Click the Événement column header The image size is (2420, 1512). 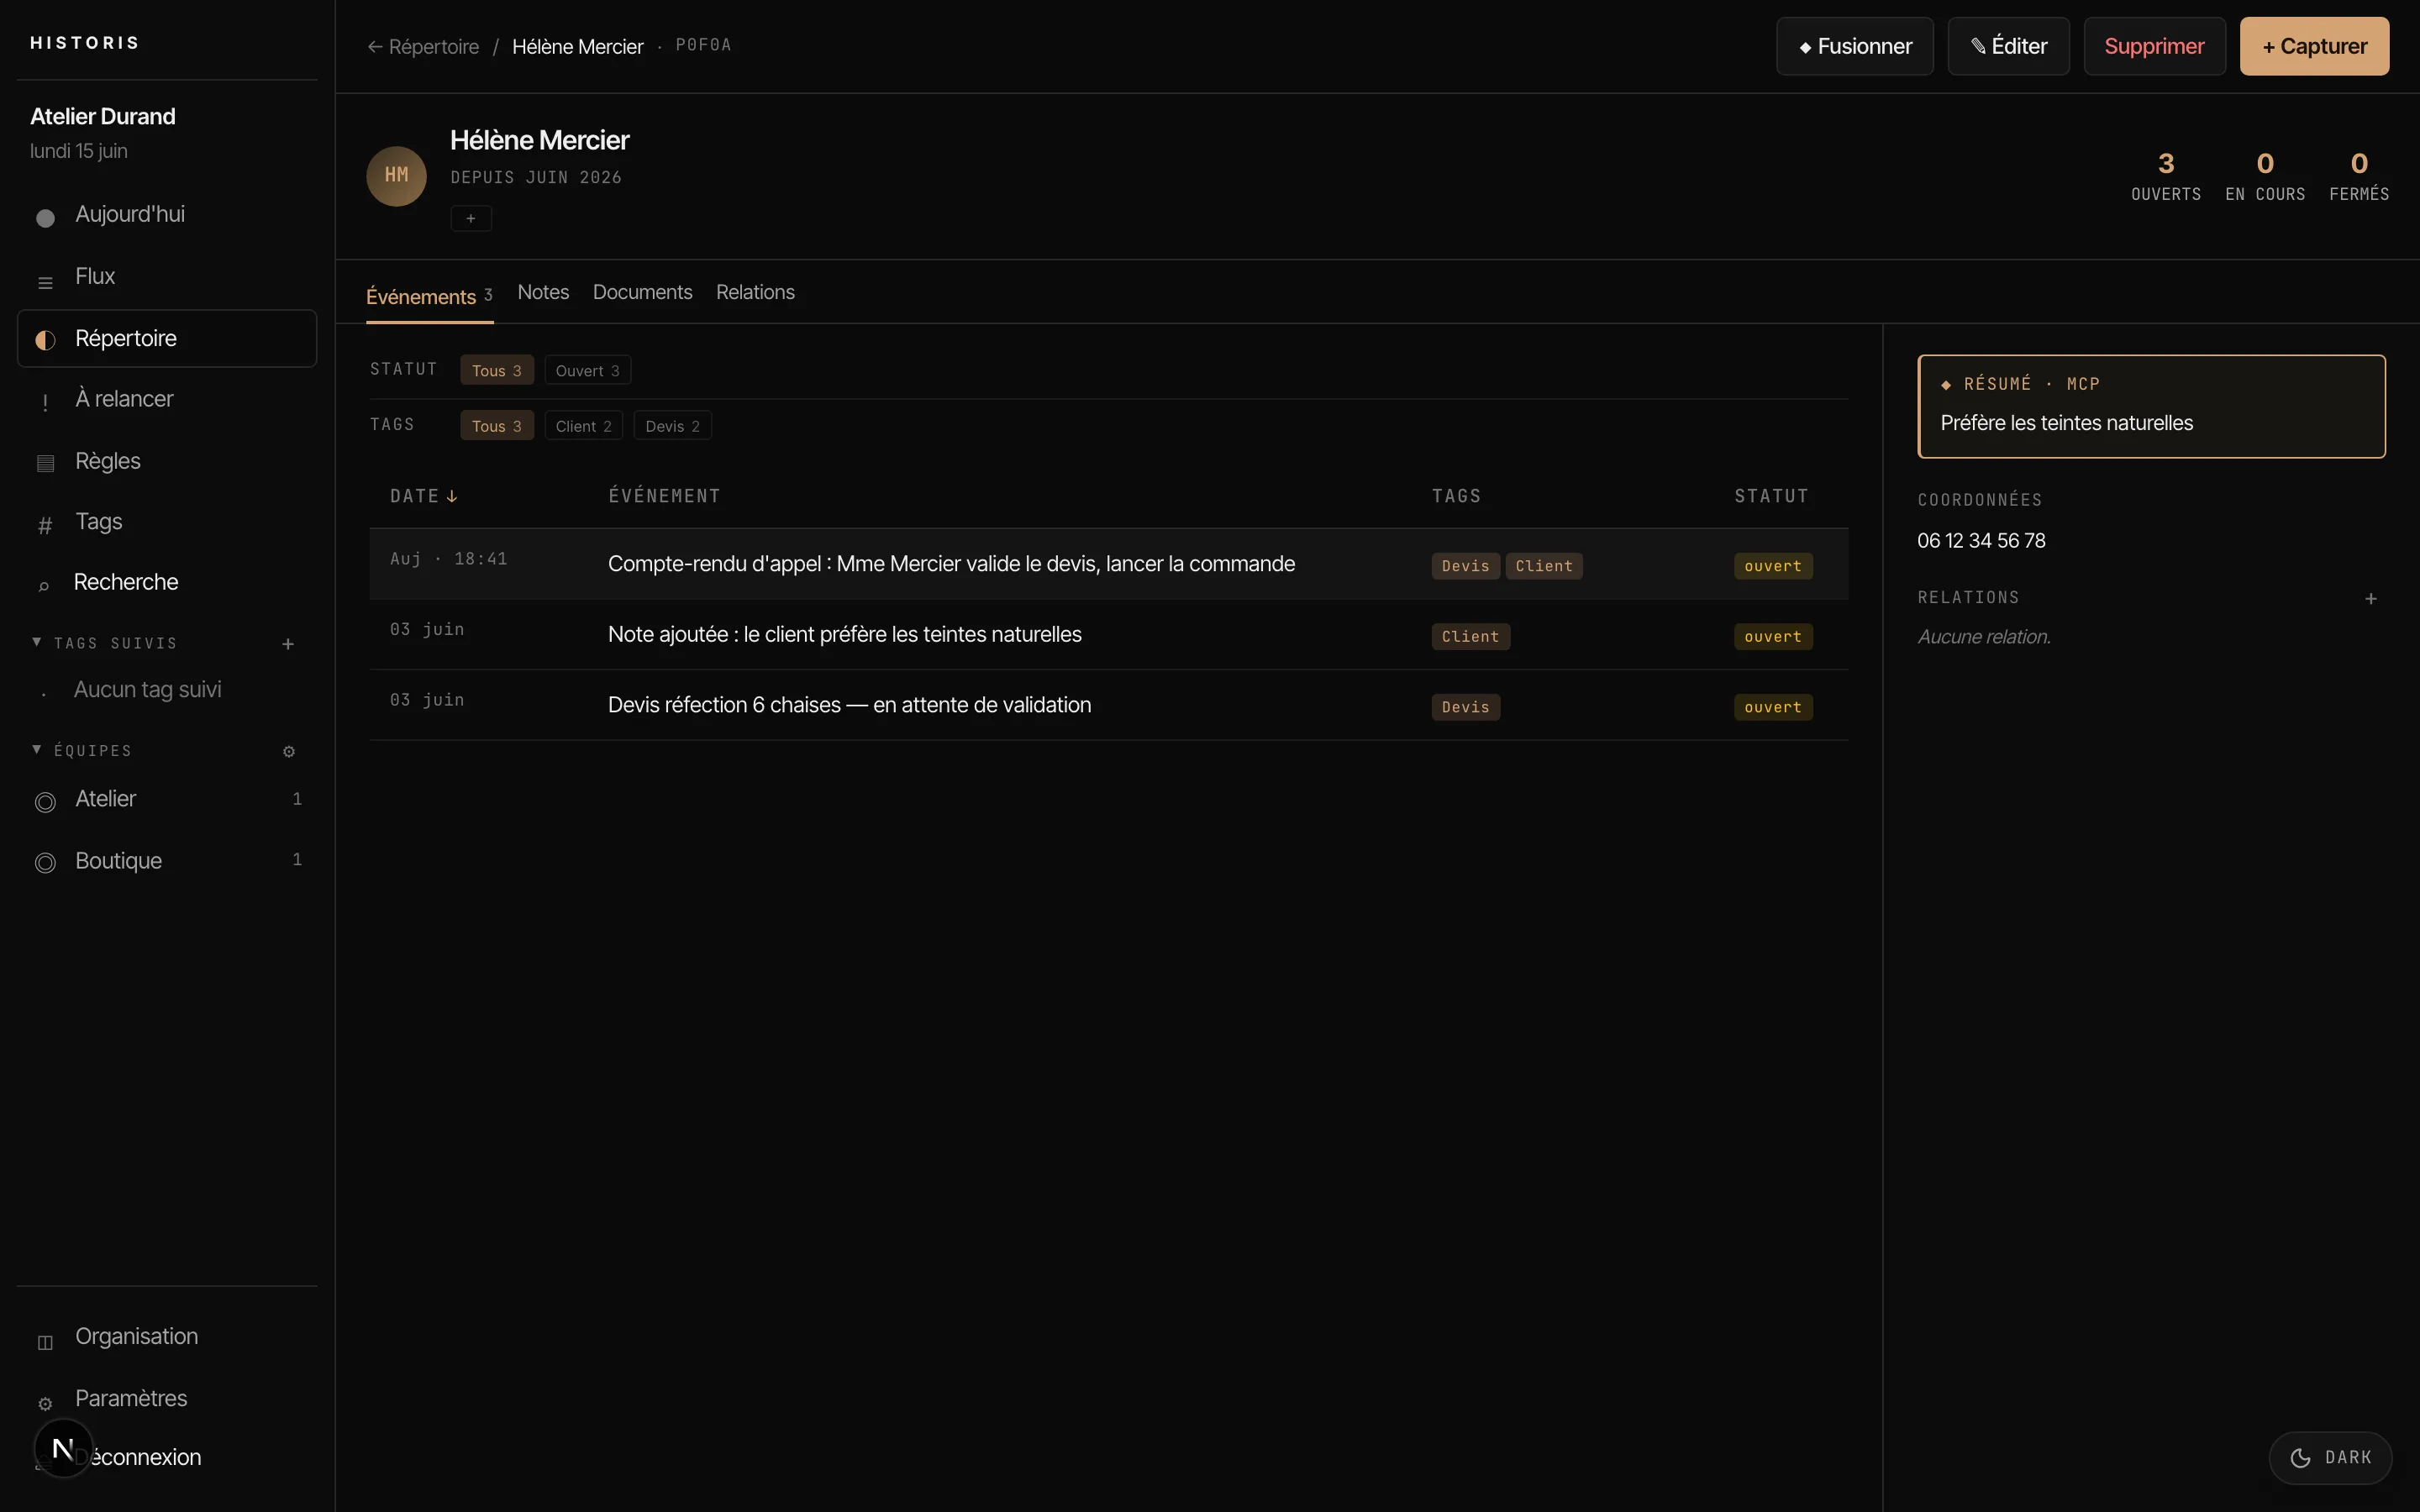pos(664,496)
